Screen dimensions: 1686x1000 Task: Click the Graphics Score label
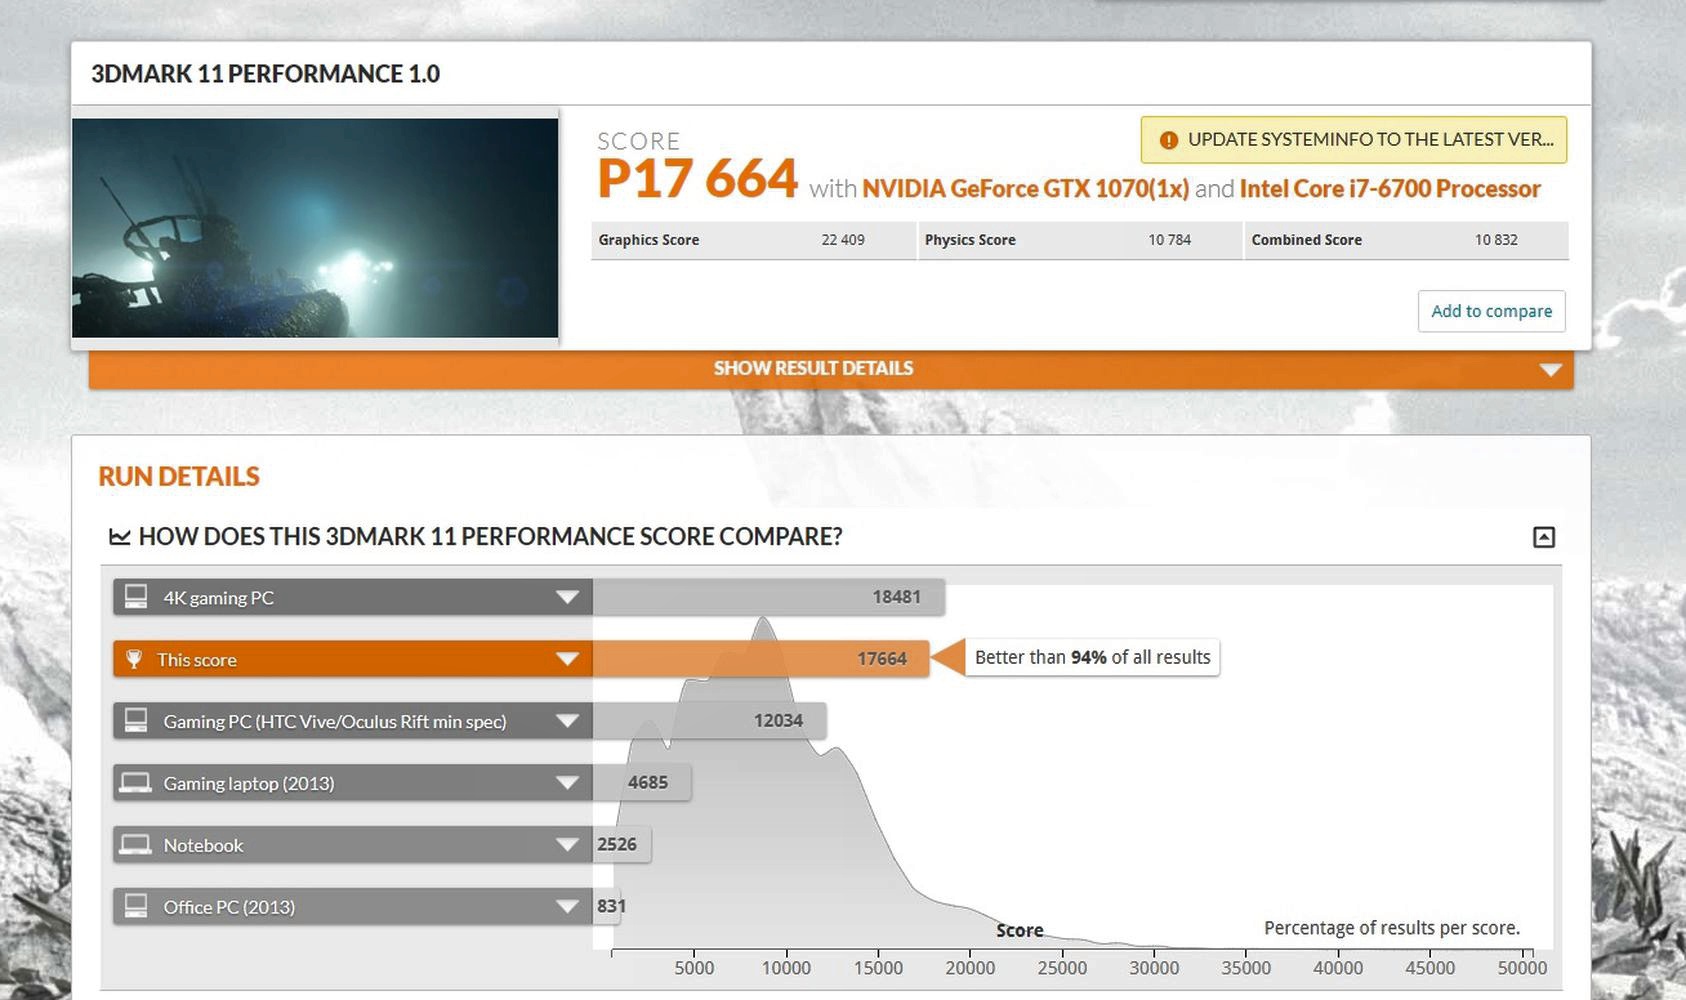click(x=648, y=240)
